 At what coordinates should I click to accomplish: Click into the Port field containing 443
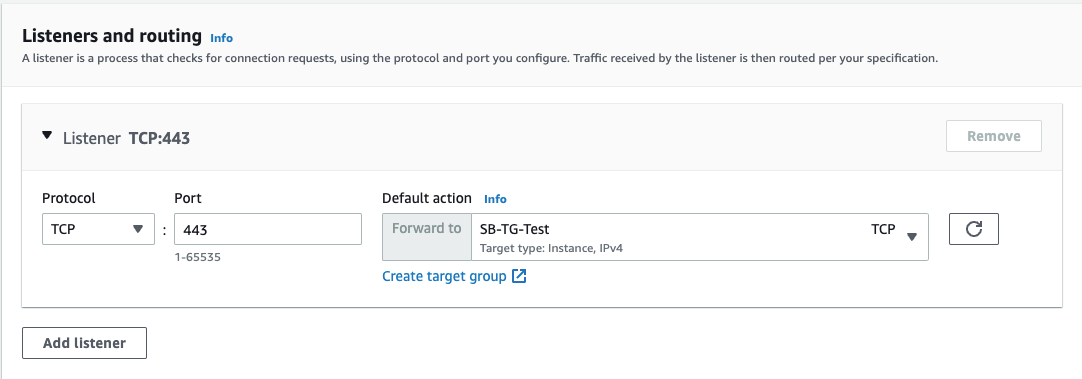268,229
